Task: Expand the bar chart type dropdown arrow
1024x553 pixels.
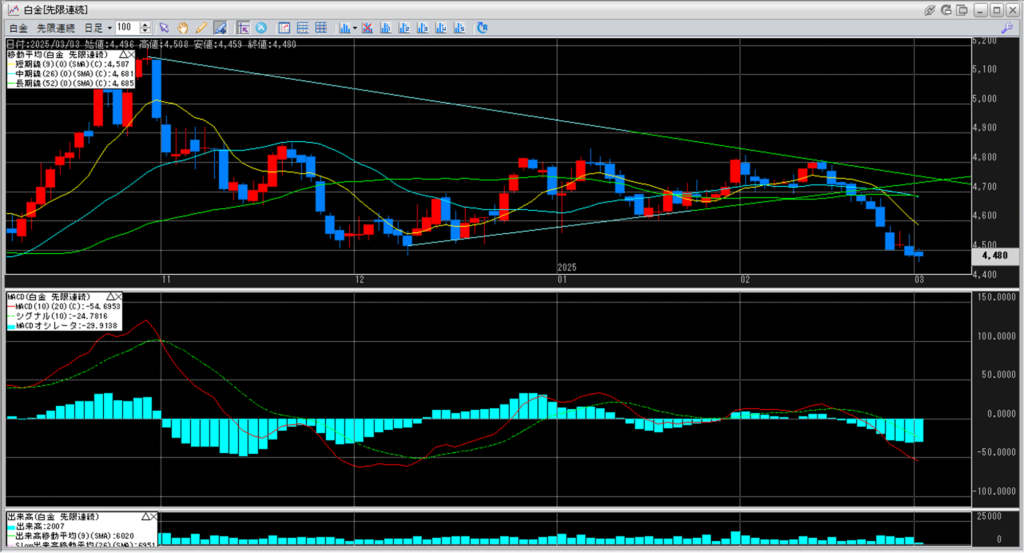Action: tap(356, 27)
